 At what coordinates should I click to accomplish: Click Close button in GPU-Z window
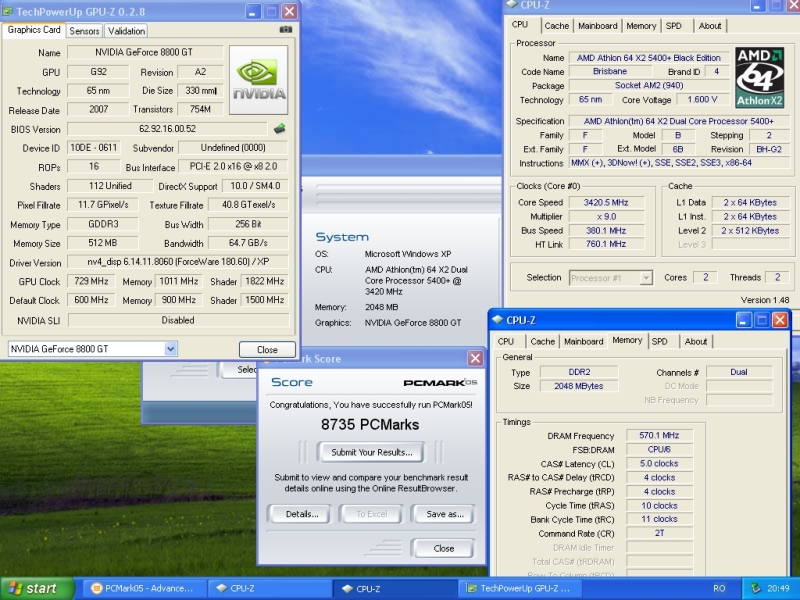tap(267, 349)
